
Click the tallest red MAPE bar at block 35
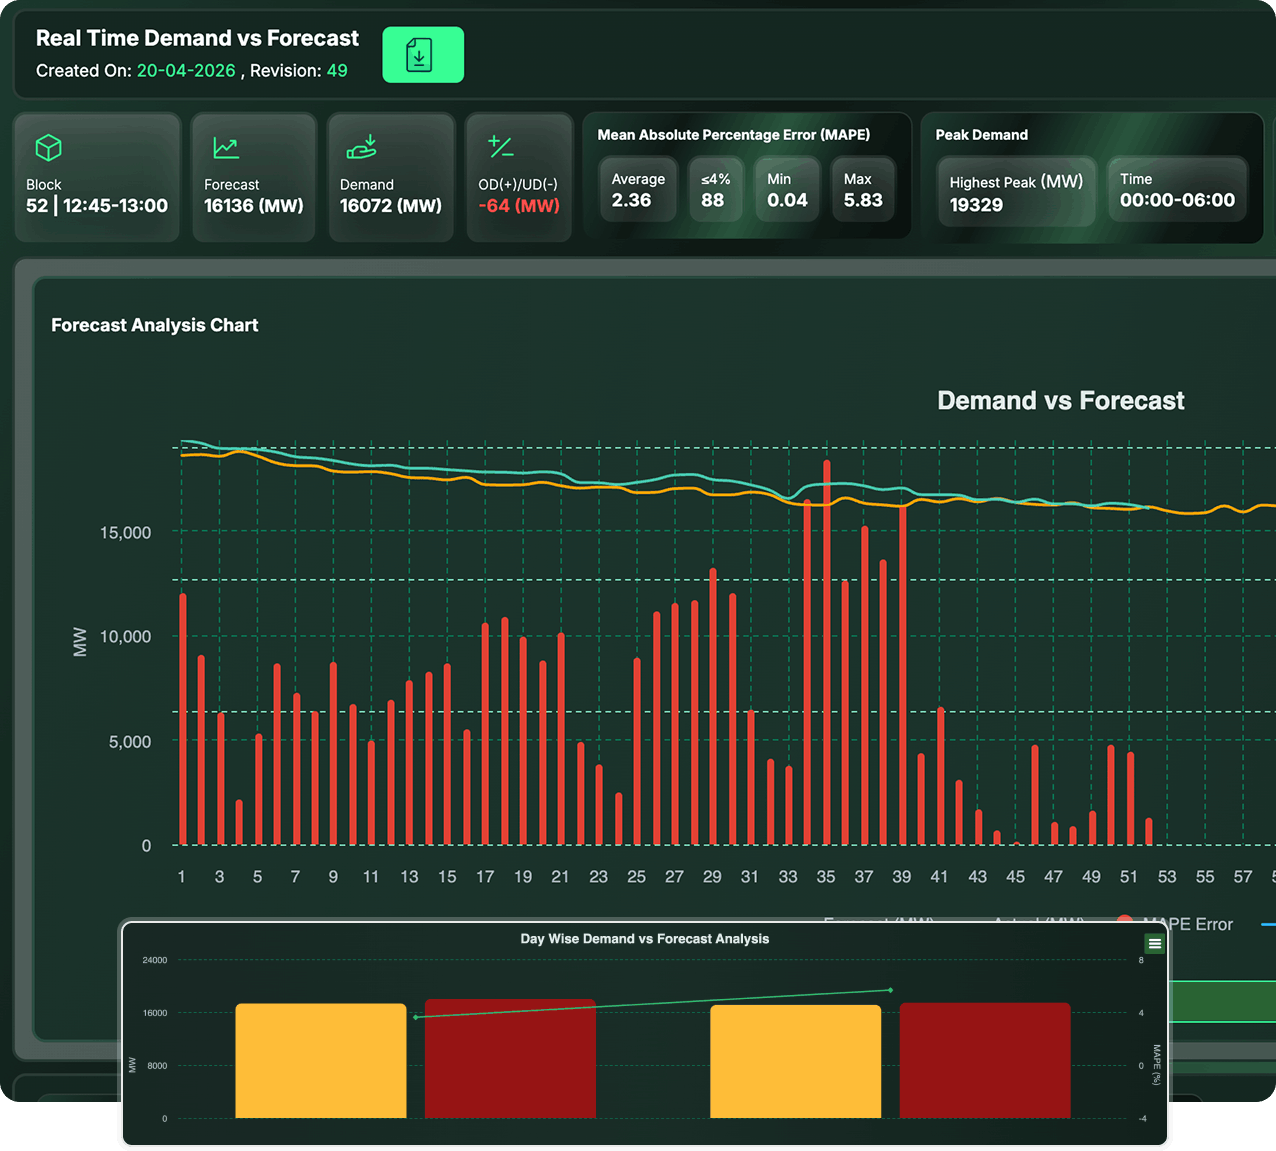pos(827,652)
